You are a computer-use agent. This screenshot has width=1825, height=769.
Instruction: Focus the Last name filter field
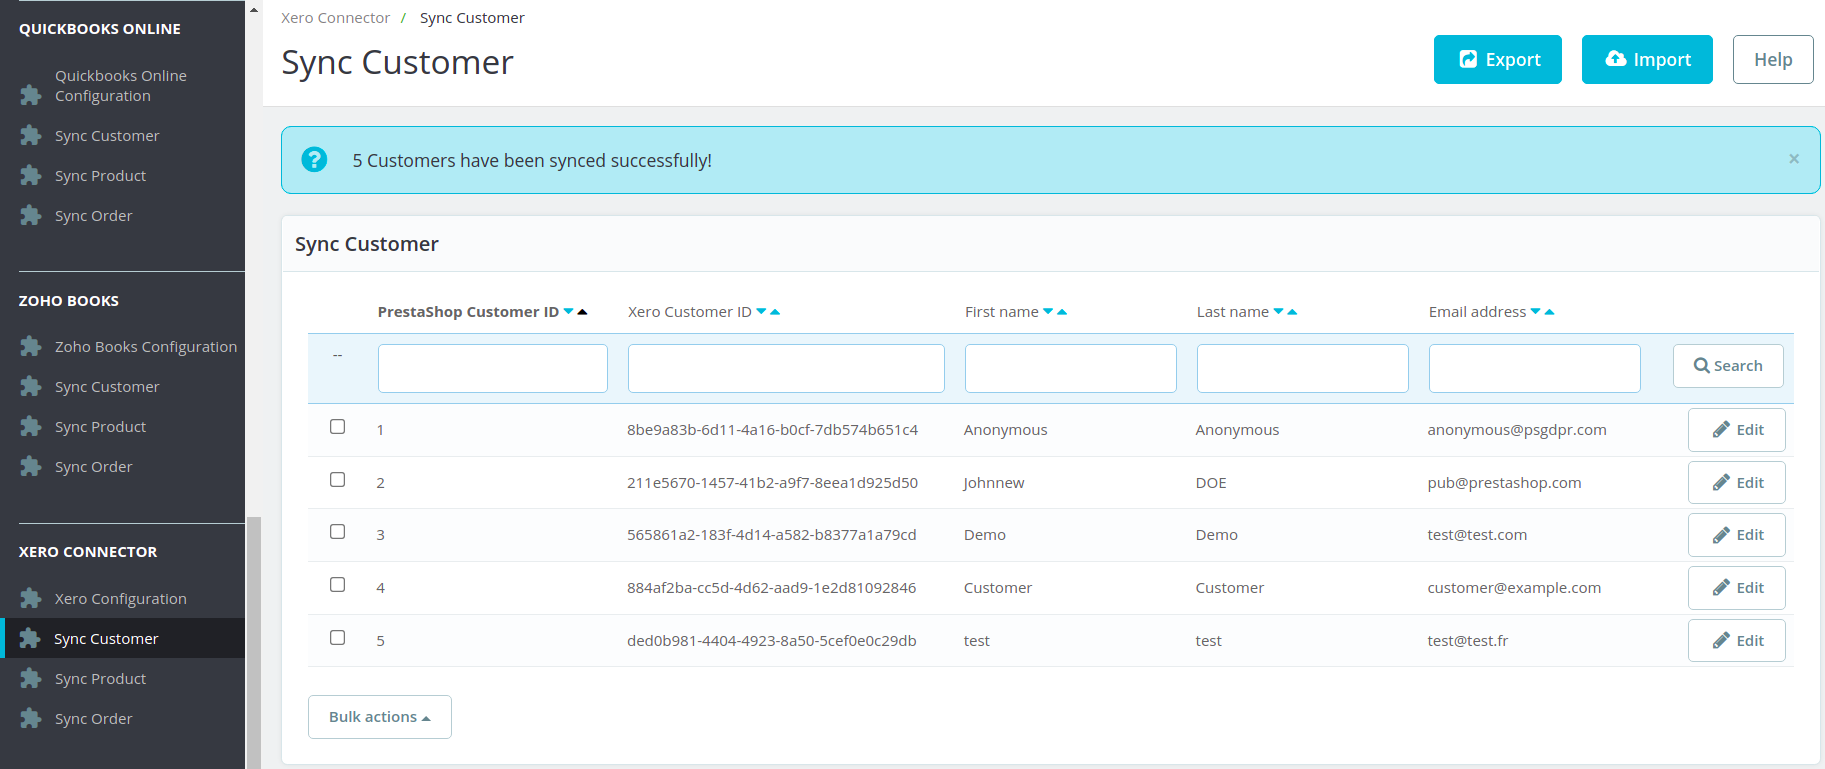[x=1303, y=368]
